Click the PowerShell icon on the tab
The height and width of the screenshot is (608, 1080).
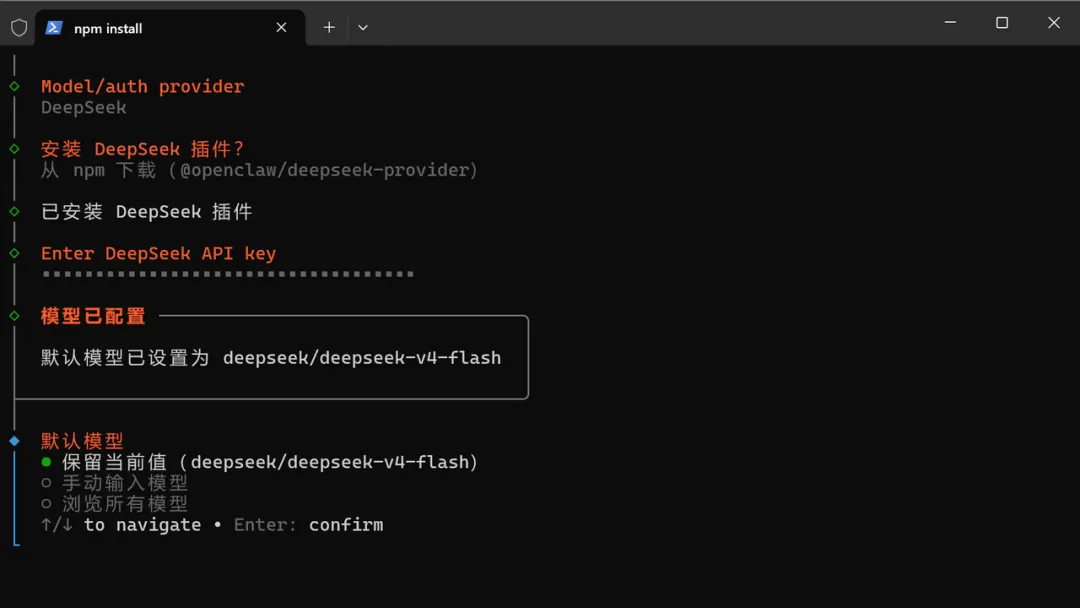54,28
